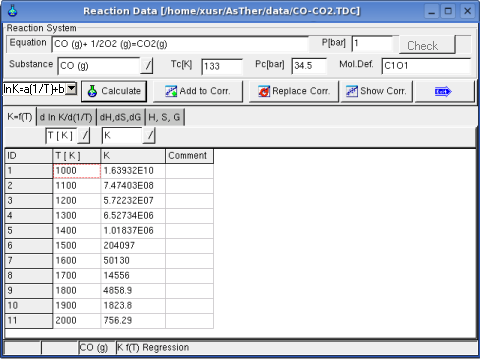481x360 pixels.
Task: Select the cell with temperature 1200
Action: tap(77, 201)
